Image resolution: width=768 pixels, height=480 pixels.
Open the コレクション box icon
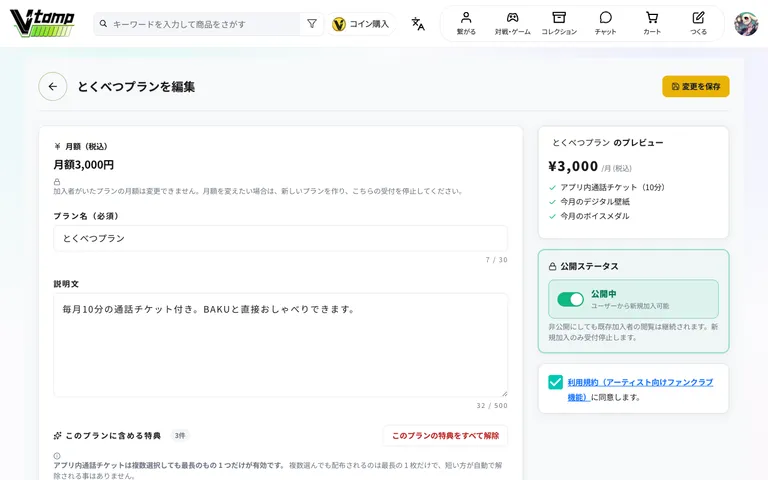559,18
